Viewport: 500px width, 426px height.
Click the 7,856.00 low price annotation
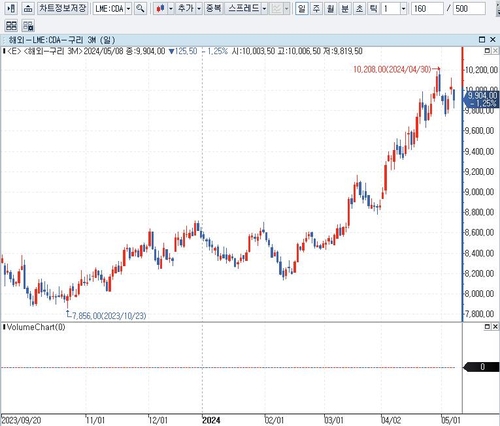click(109, 315)
